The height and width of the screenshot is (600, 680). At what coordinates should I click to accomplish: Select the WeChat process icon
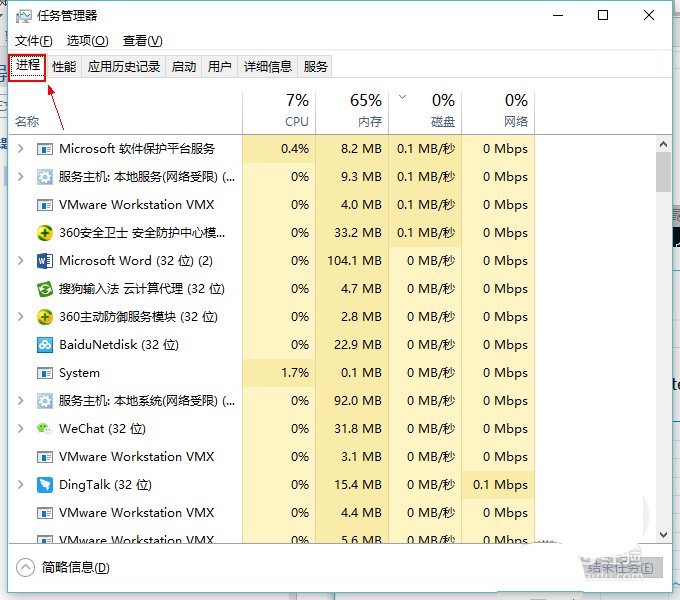[x=45, y=429]
